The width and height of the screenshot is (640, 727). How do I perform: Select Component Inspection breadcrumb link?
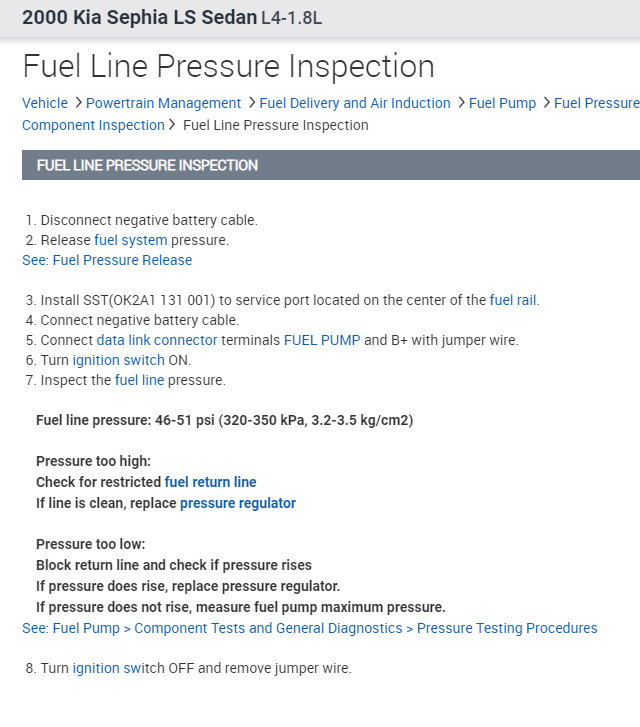93,125
